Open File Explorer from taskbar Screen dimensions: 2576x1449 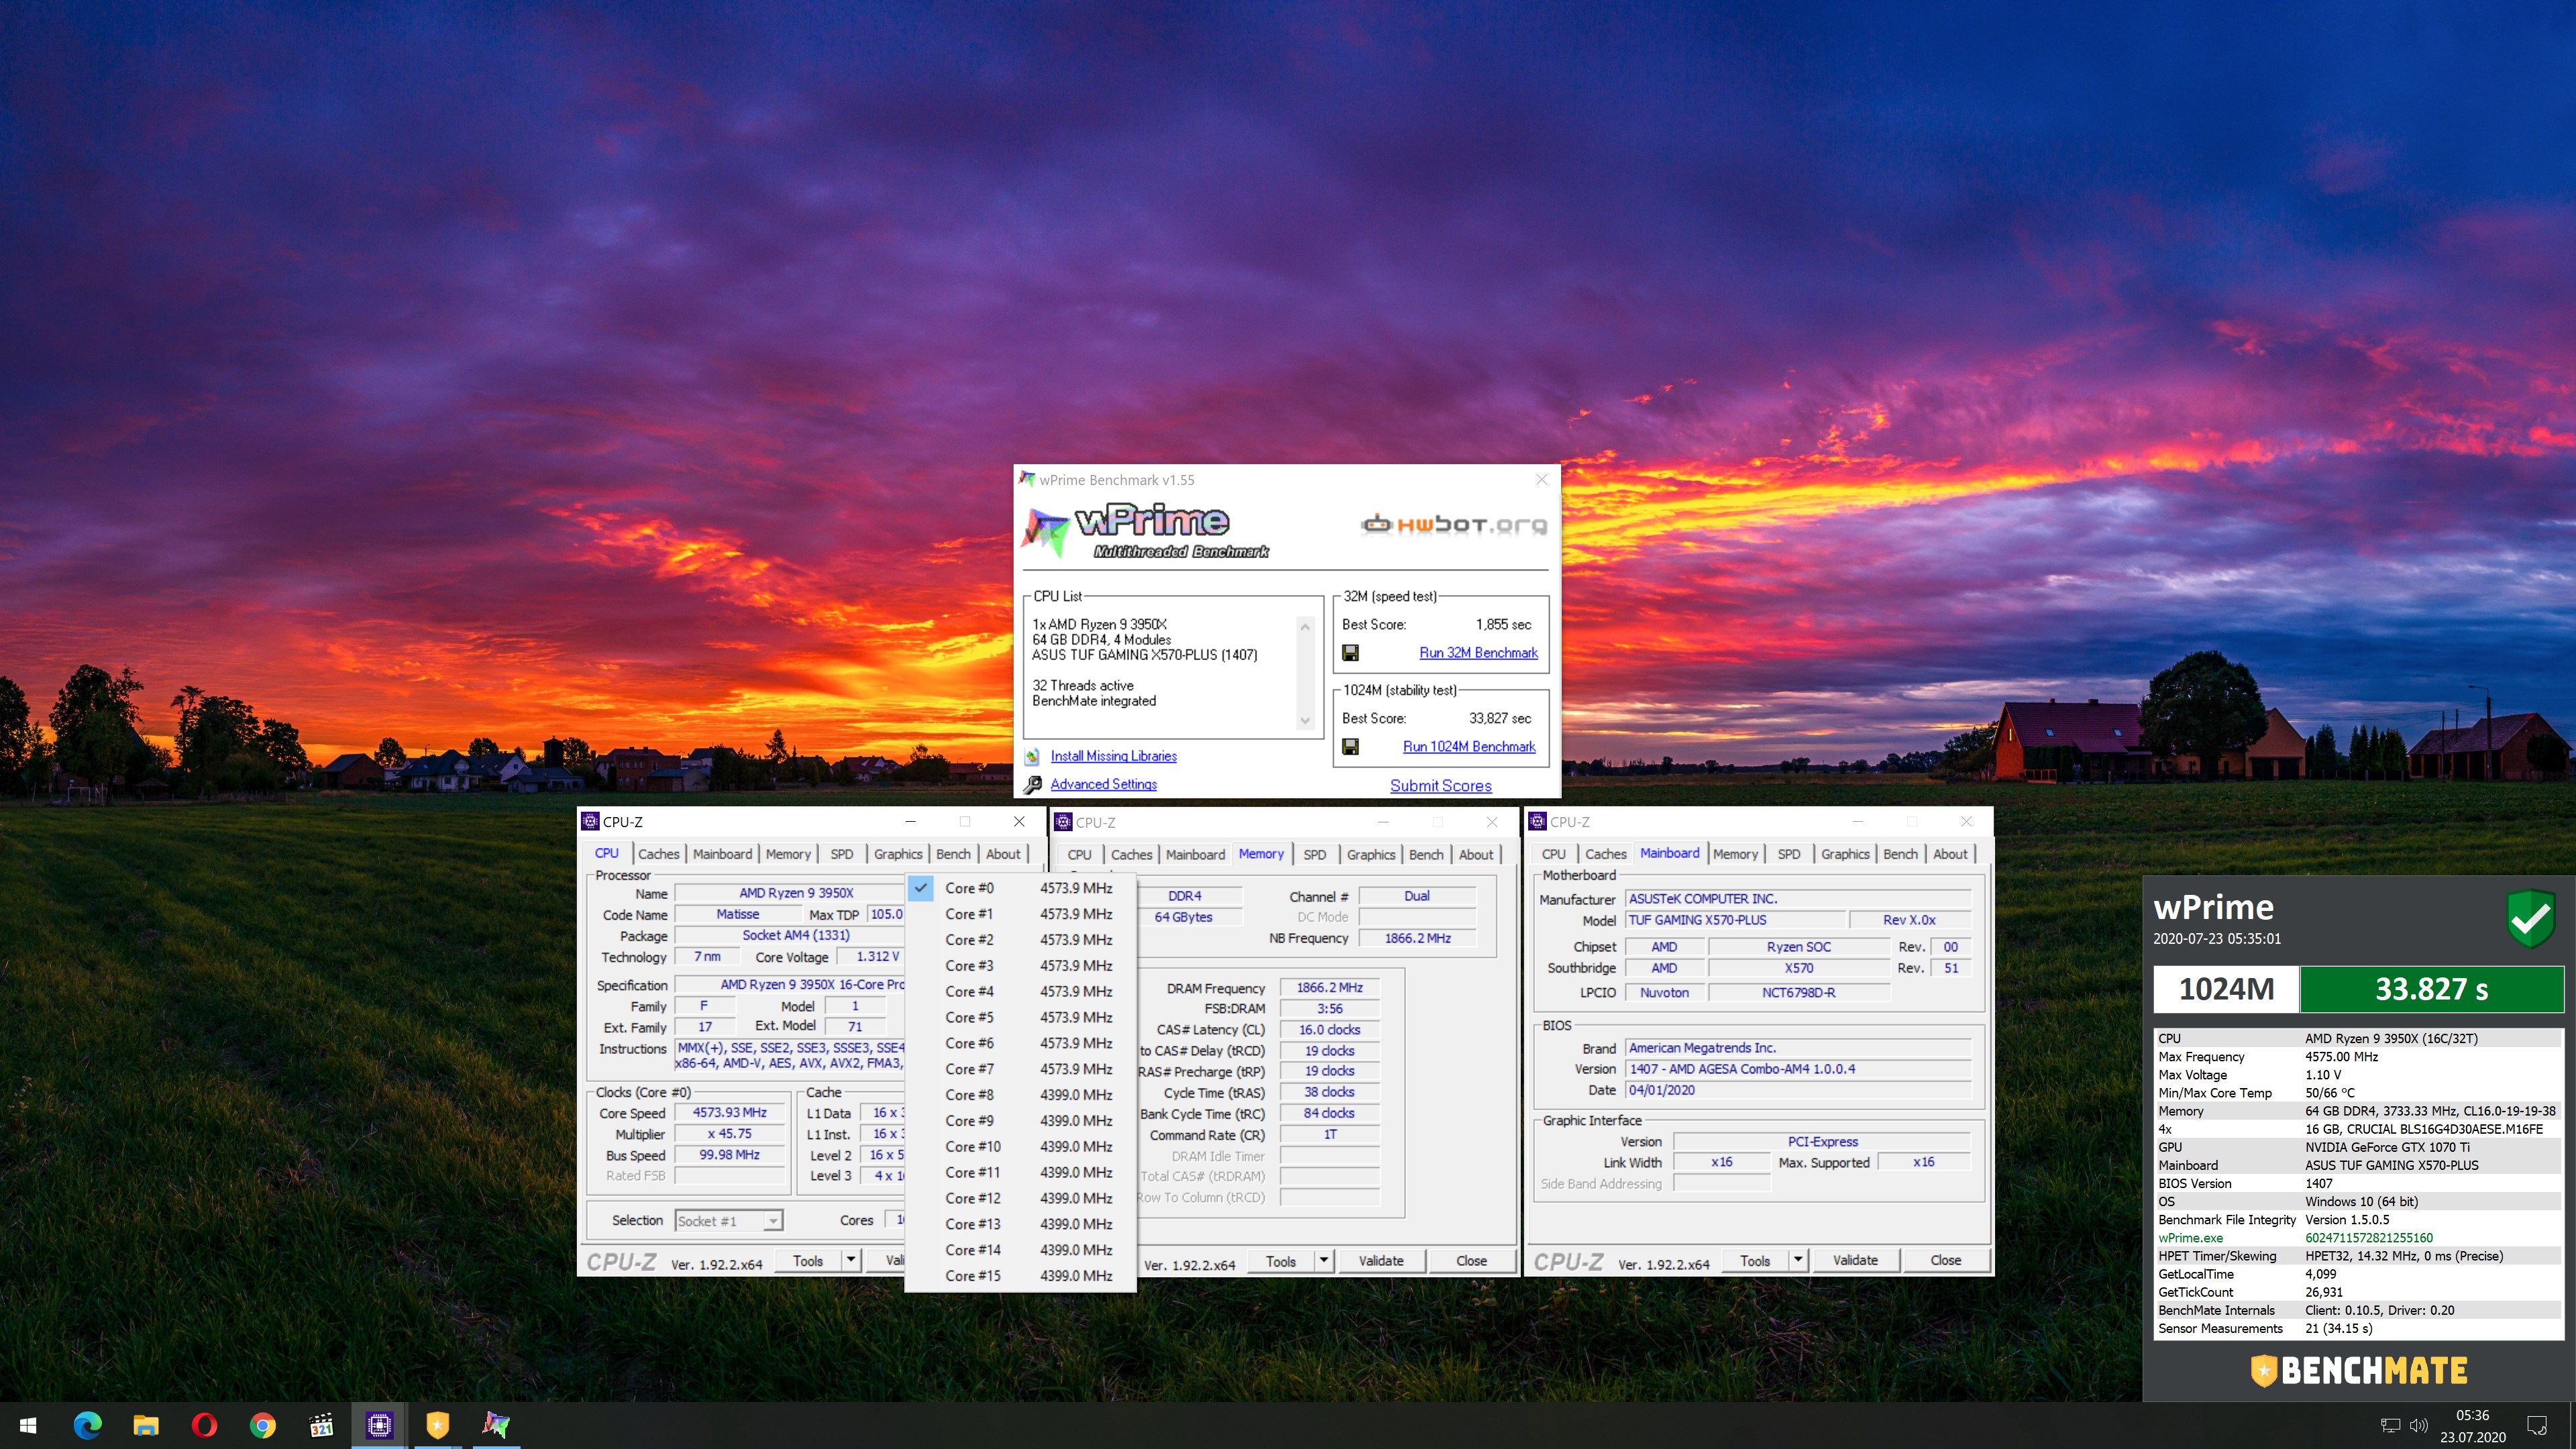tap(146, 1425)
